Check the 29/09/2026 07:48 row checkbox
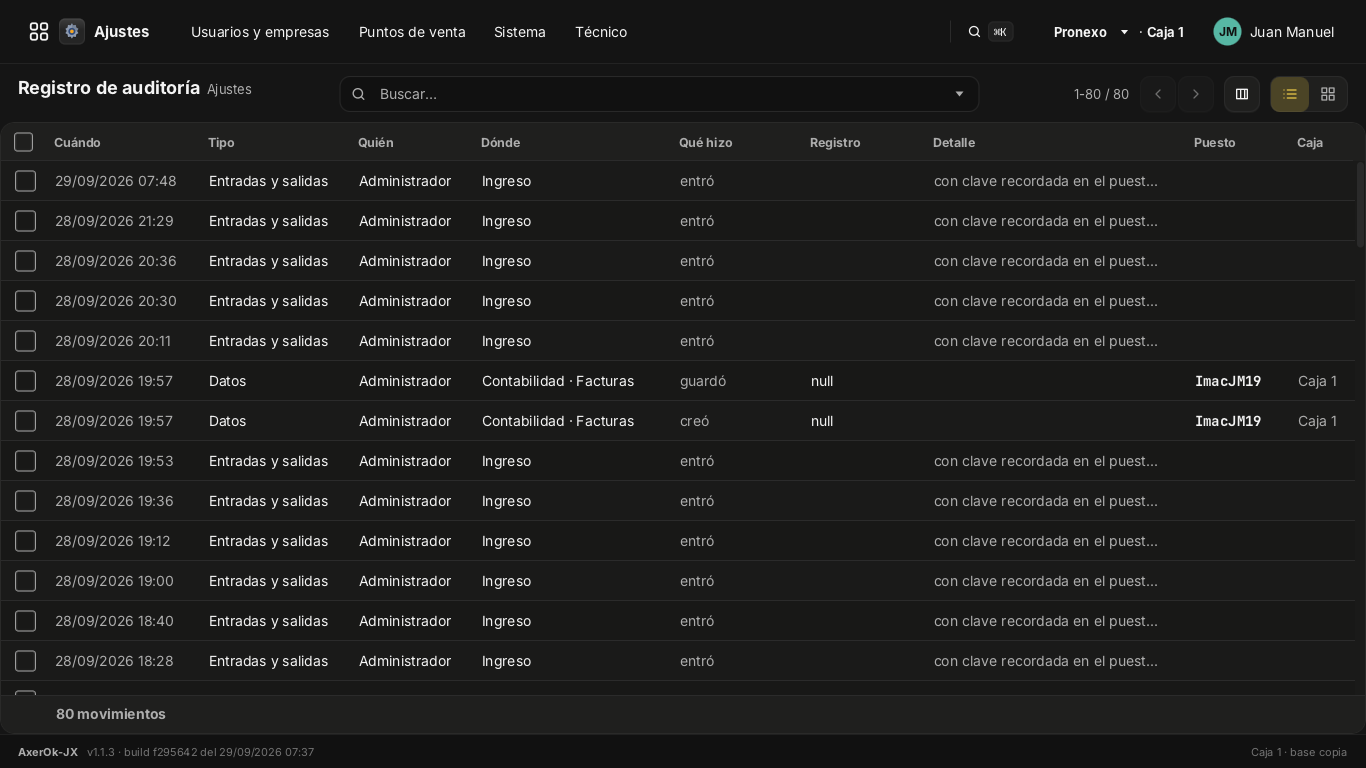 tap(26, 181)
